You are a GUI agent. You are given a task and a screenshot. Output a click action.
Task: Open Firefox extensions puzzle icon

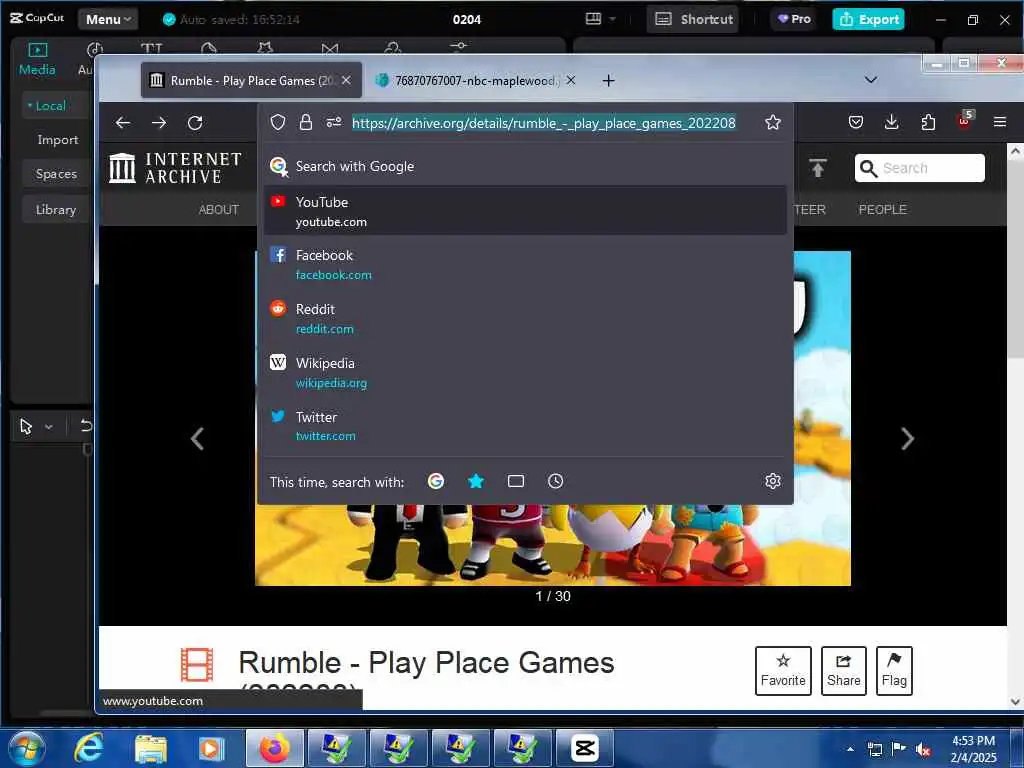(928, 122)
